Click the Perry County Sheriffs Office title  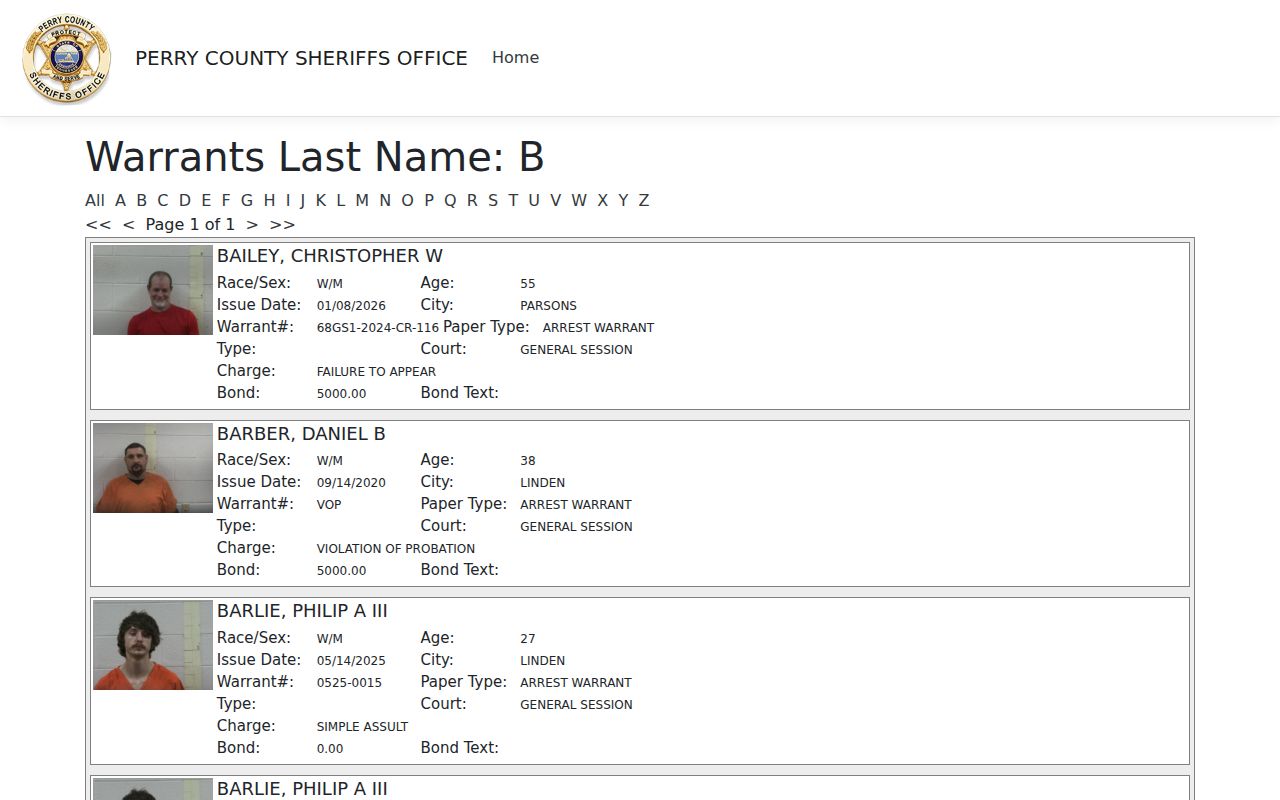click(x=301, y=58)
